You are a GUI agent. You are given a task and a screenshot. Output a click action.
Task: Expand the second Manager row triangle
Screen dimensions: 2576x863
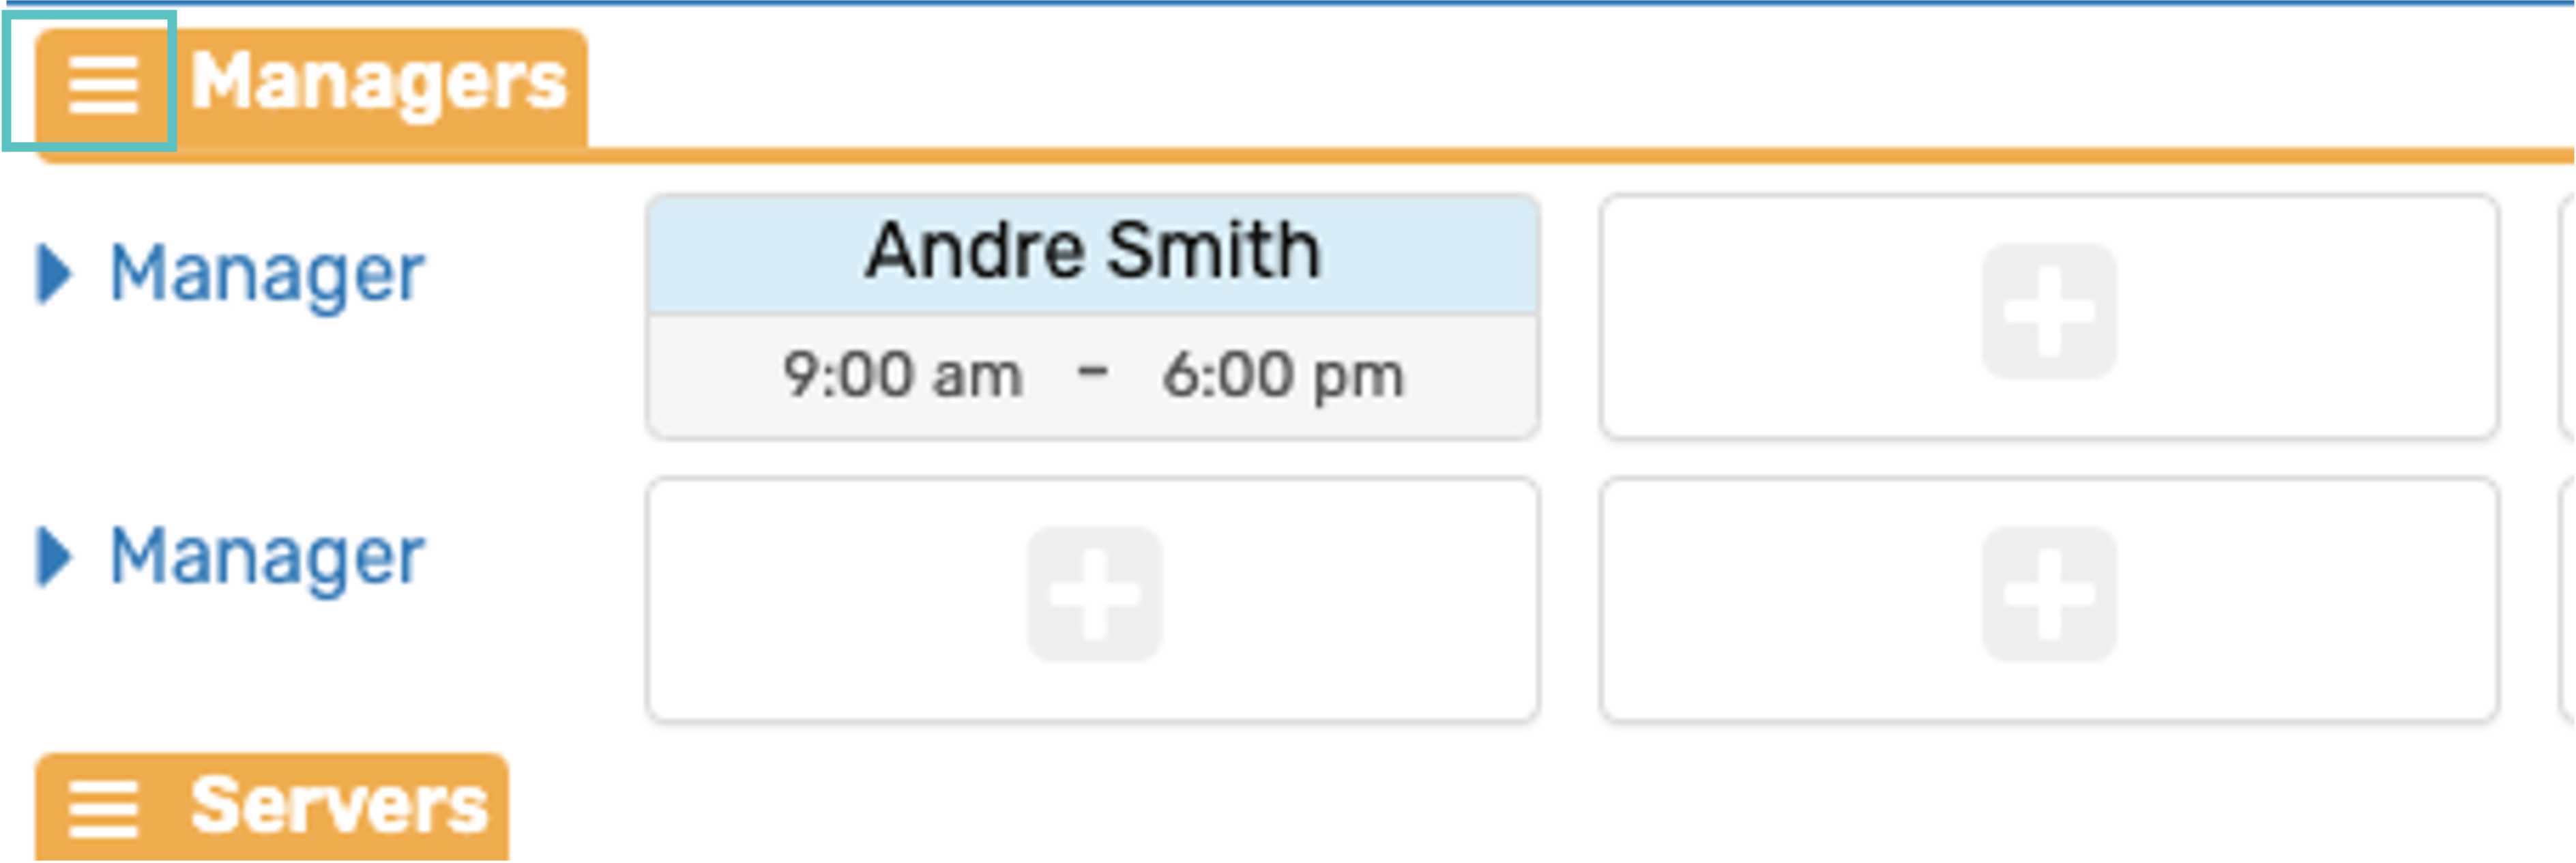tap(54, 556)
